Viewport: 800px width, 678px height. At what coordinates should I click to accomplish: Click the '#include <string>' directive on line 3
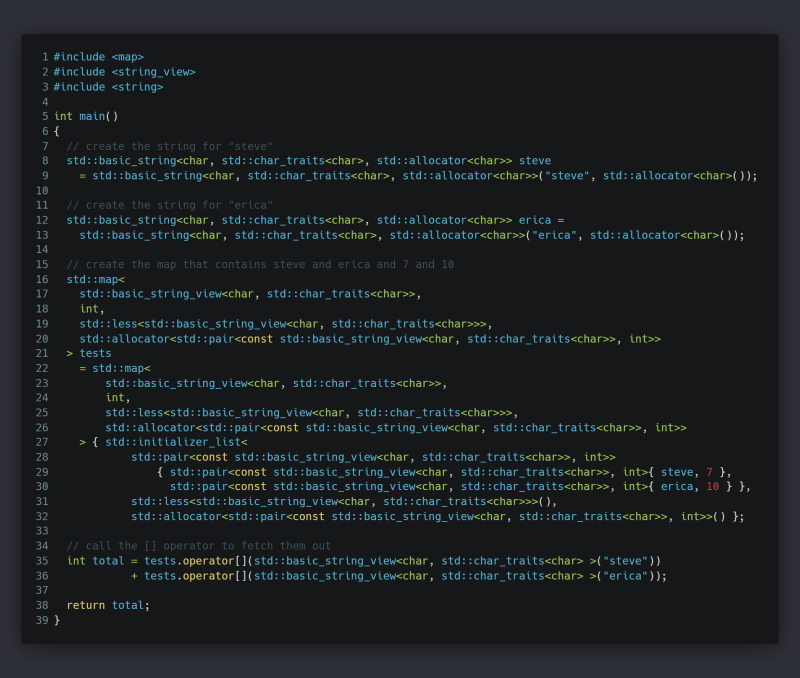click(109, 87)
